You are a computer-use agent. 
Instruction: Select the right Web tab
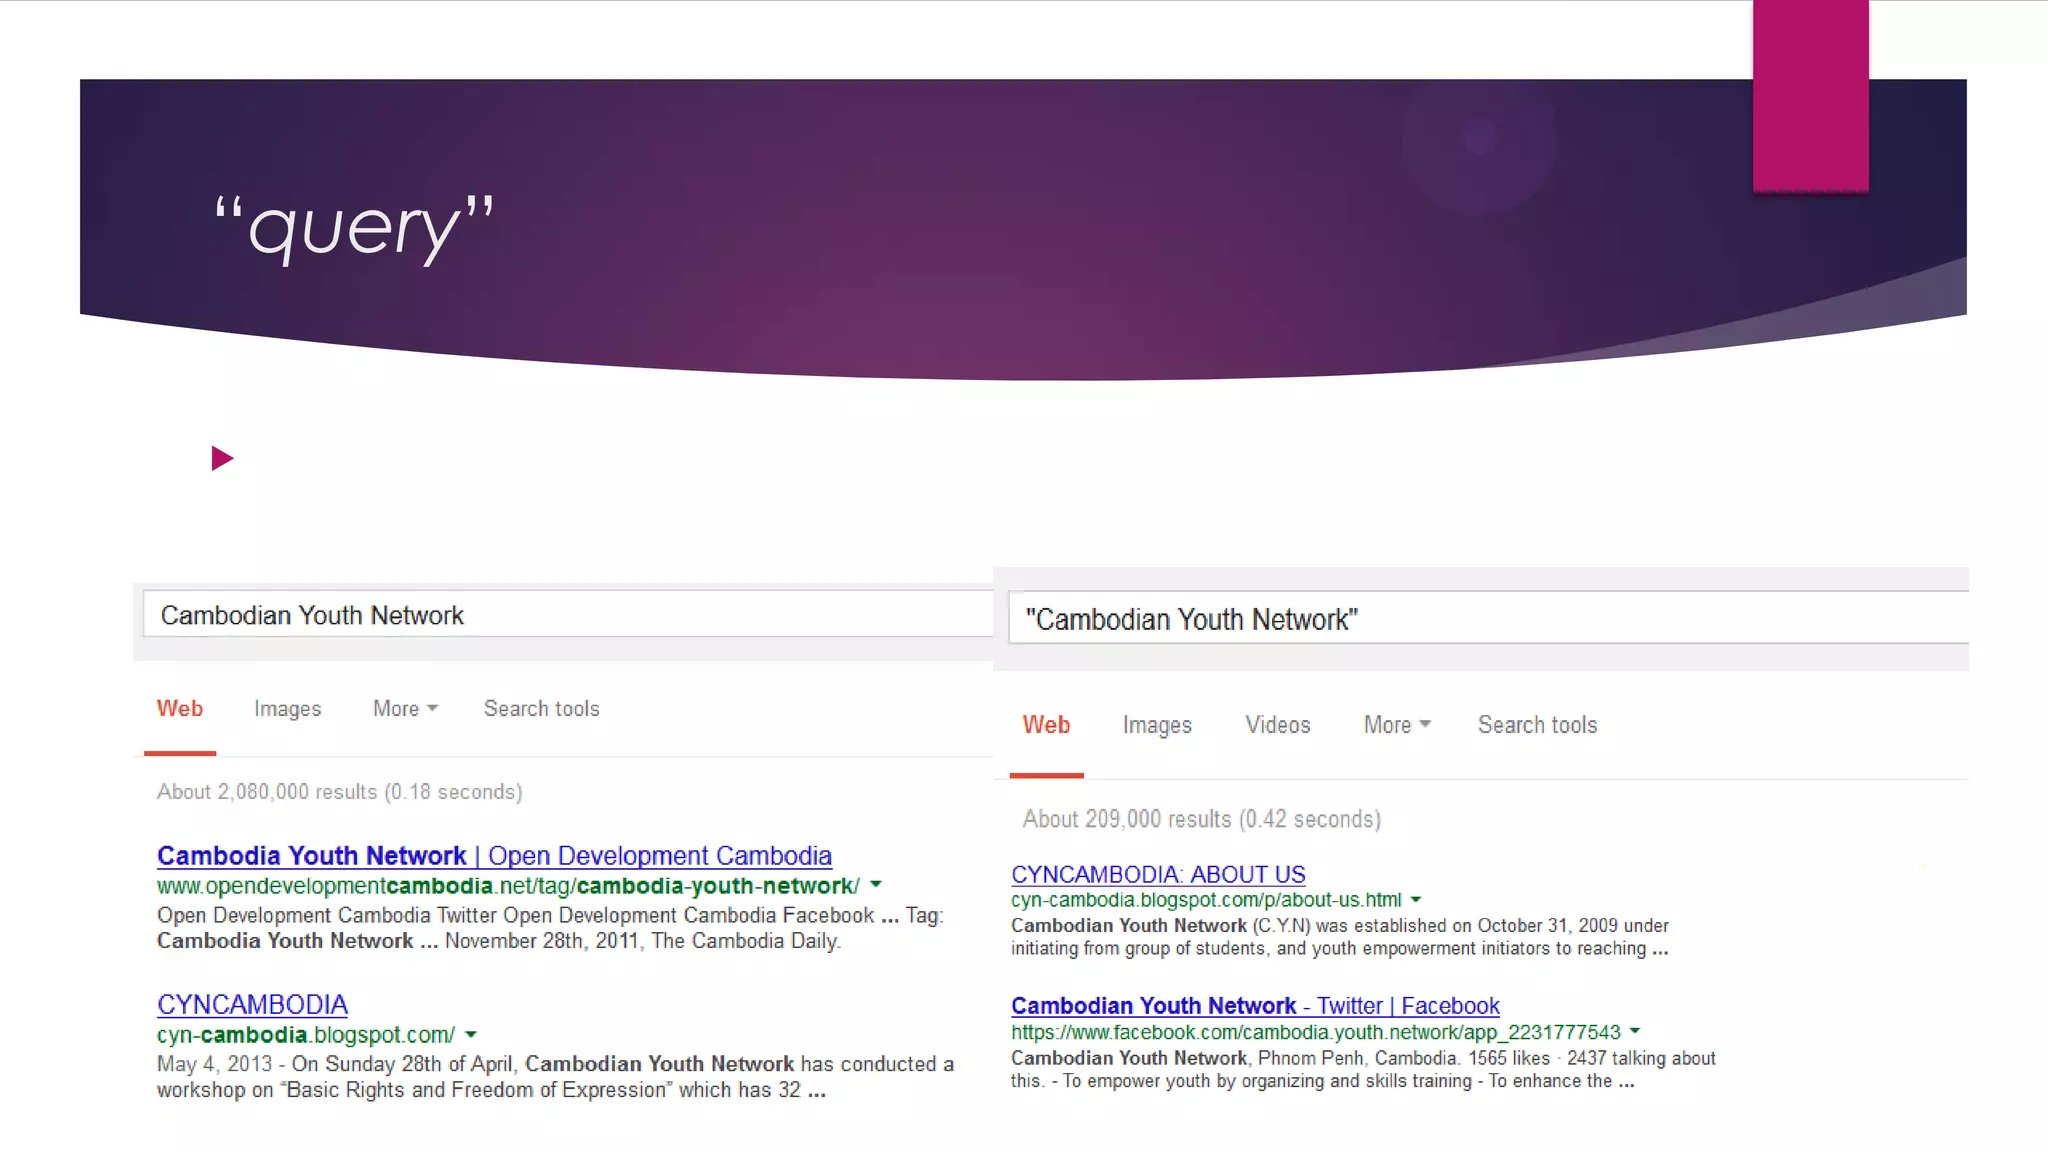1046,725
